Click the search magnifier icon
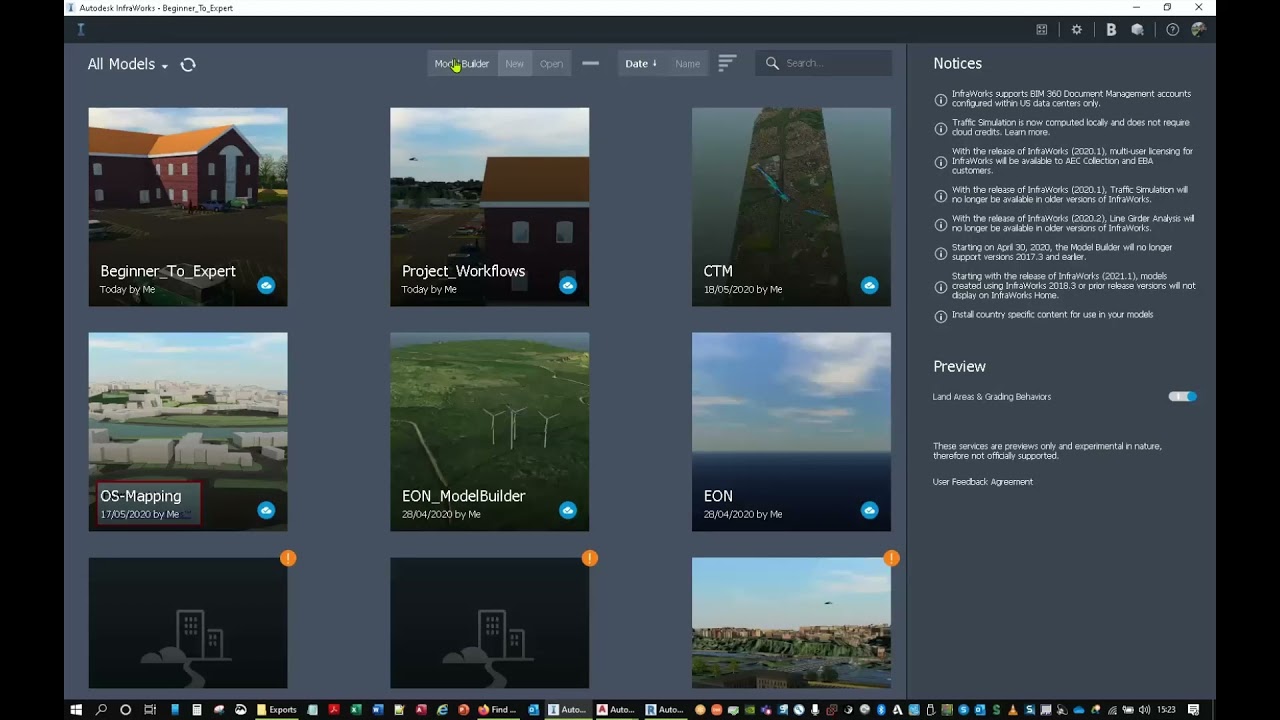1280x720 pixels. pos(772,63)
